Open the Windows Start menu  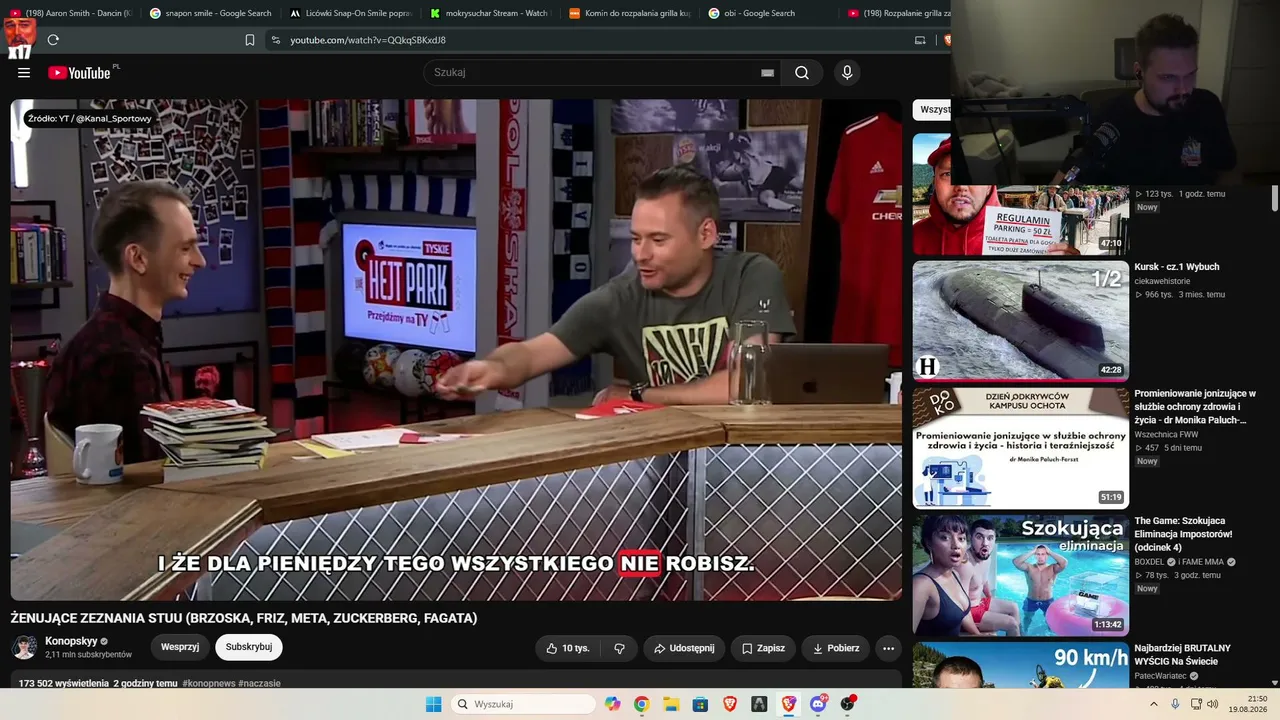[x=433, y=704]
